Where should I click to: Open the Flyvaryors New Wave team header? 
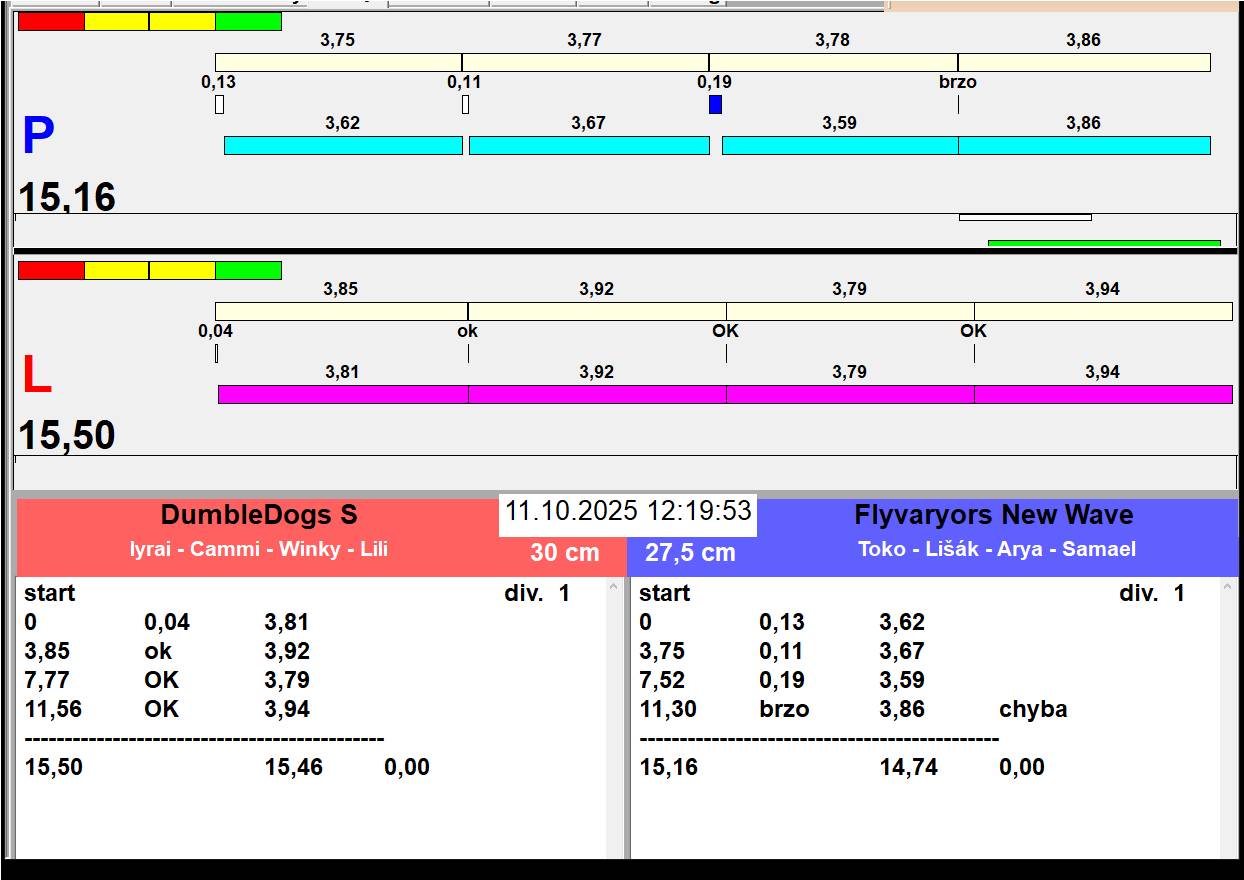[994, 515]
